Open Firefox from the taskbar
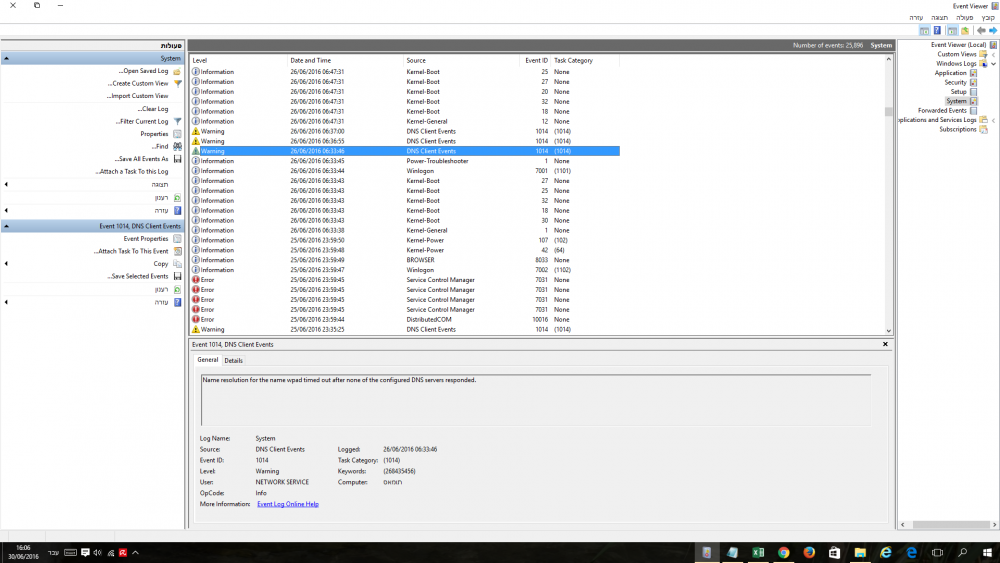 (x=809, y=553)
